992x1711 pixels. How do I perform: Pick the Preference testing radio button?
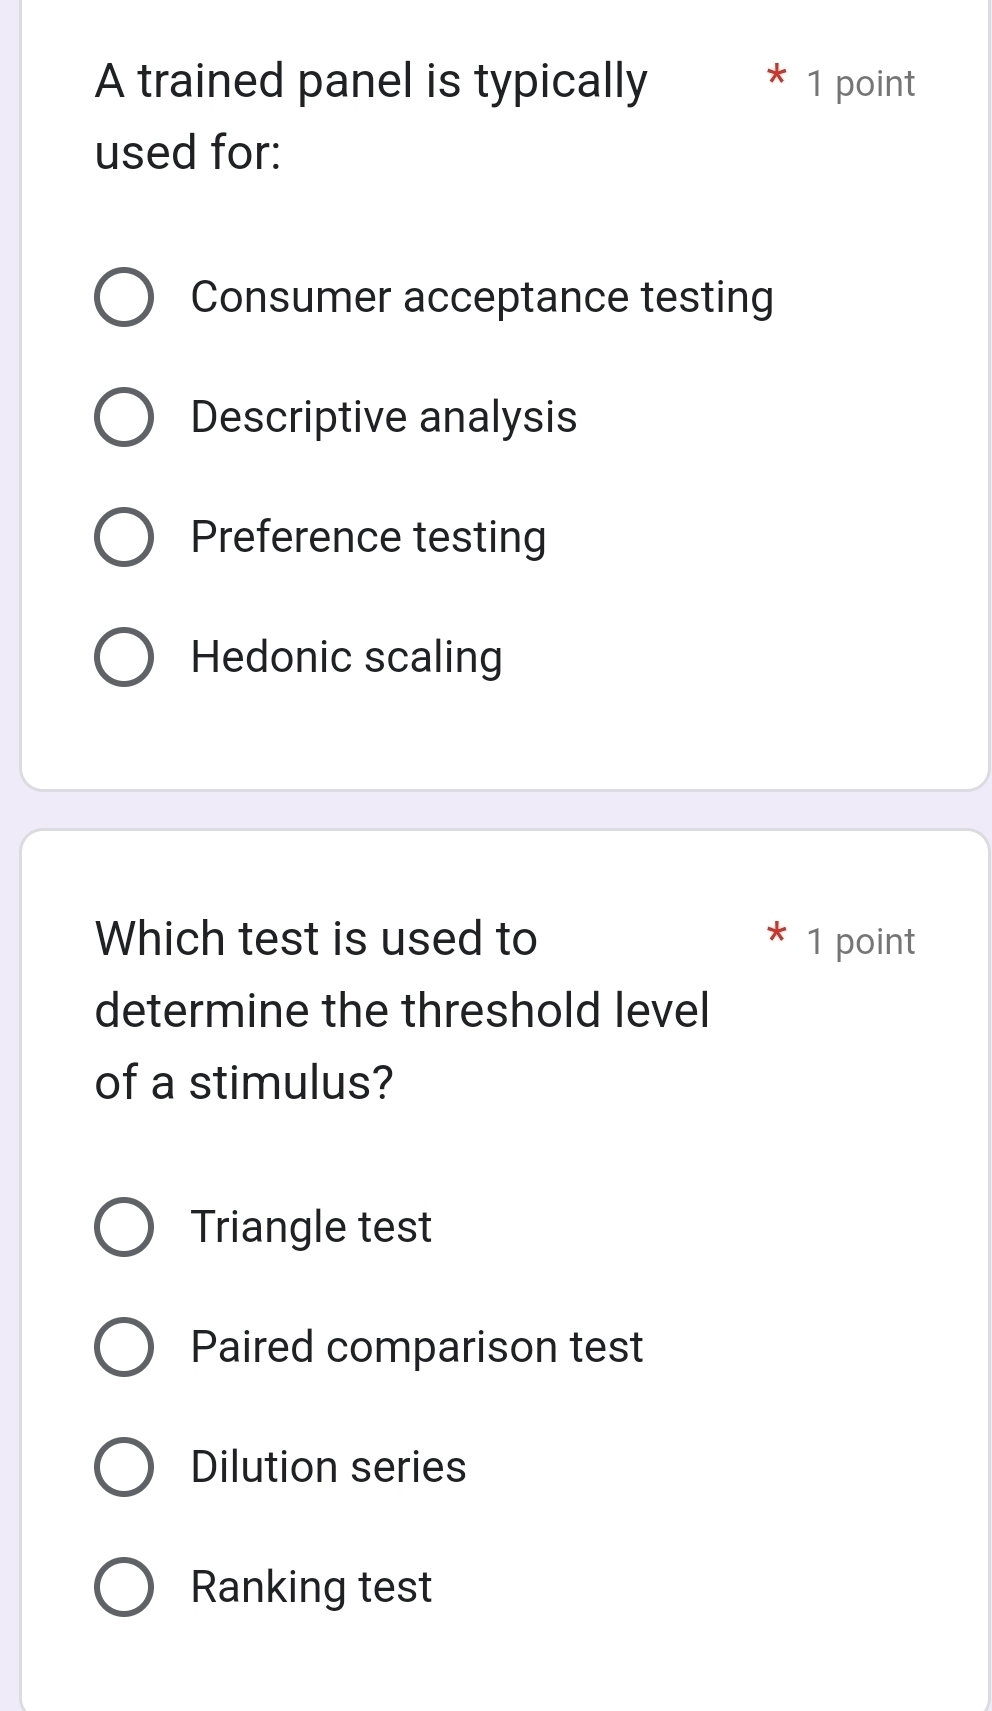pyautogui.click(x=124, y=537)
